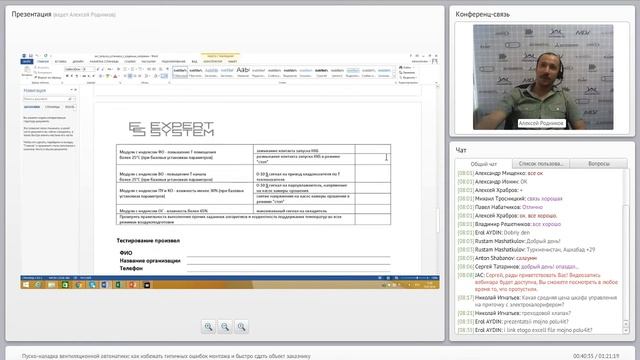The width and height of the screenshot is (640, 360).
Task: Switch to the Вопросы chat tab
Action: pos(598,164)
